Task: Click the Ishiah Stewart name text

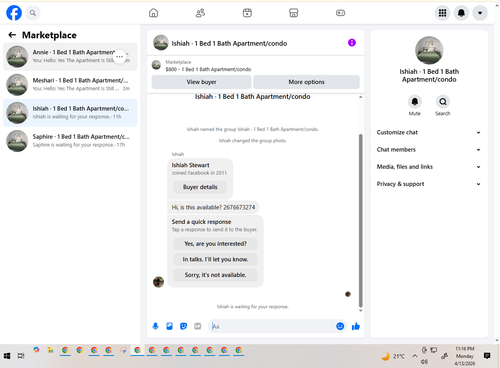Action: [x=190, y=165]
